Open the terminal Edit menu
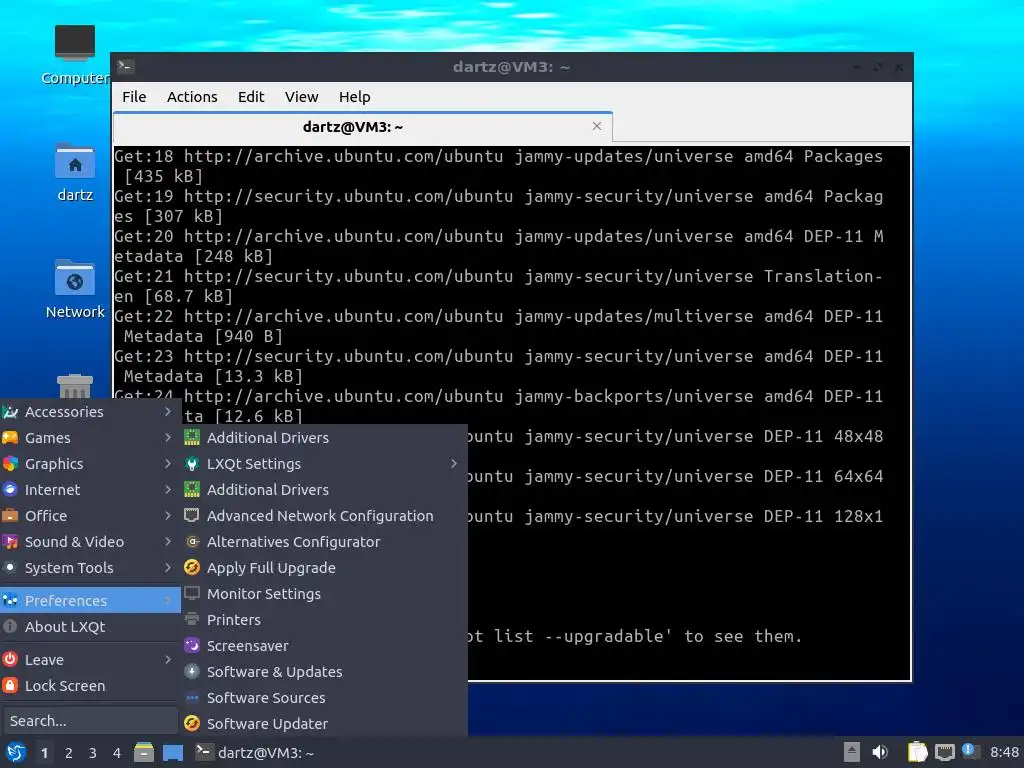This screenshot has height=768, width=1024. coord(251,97)
